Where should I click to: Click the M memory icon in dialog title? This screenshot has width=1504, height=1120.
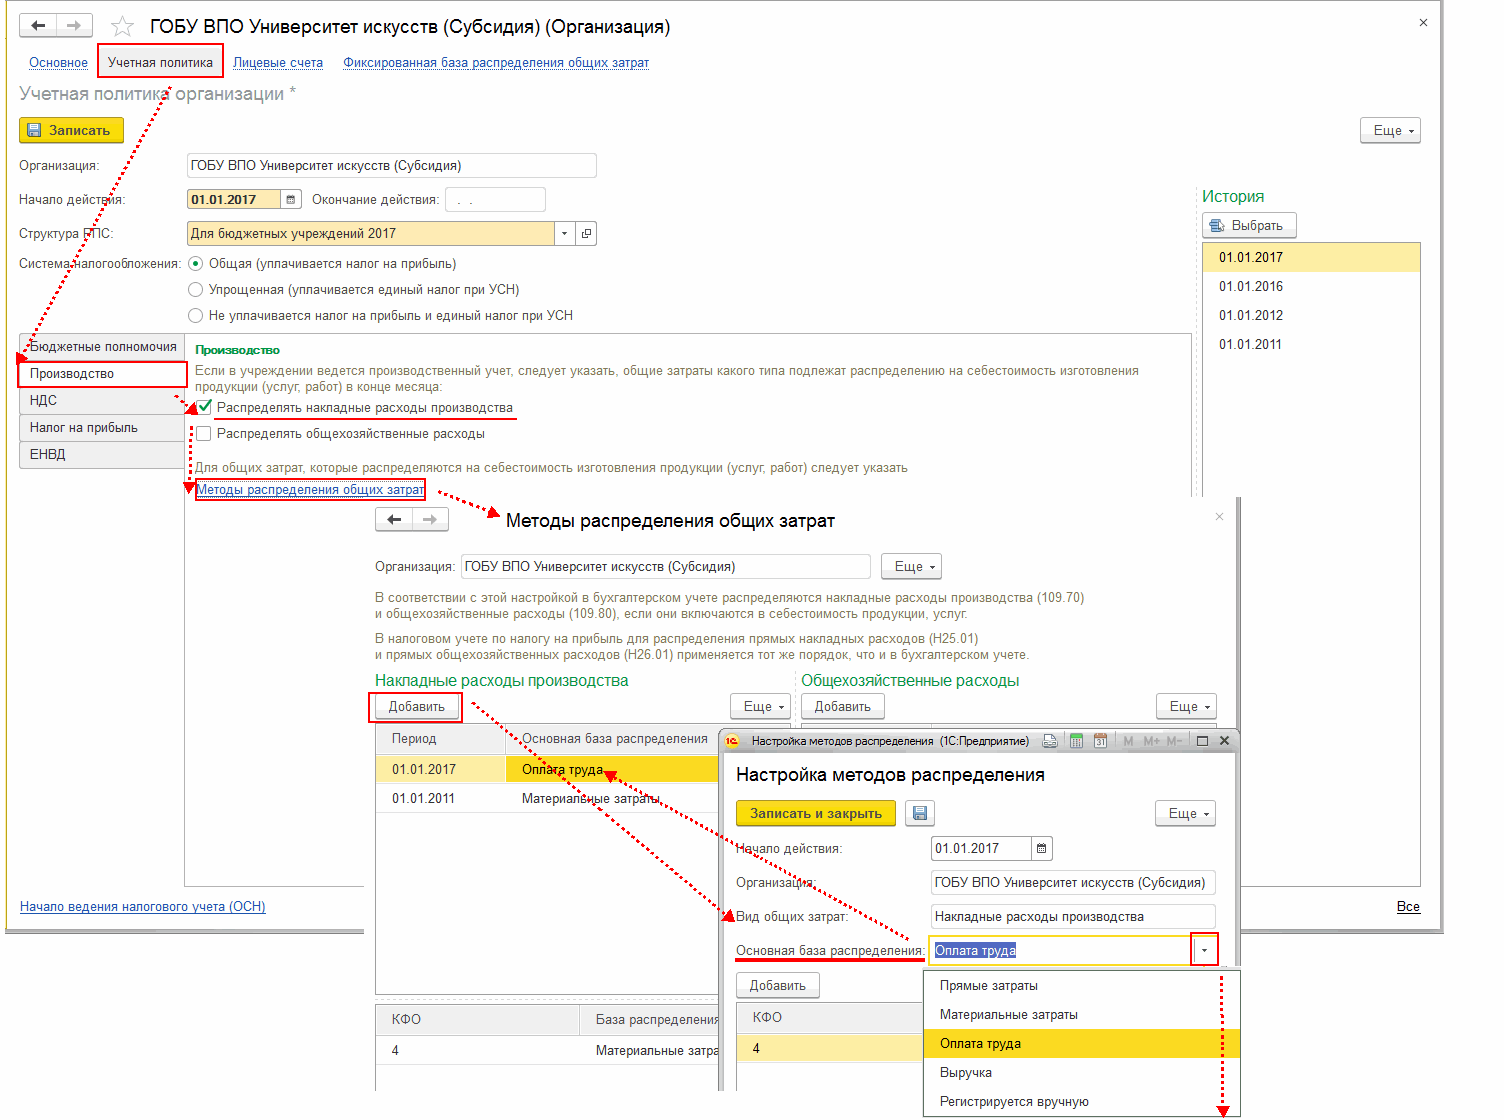tap(1128, 741)
